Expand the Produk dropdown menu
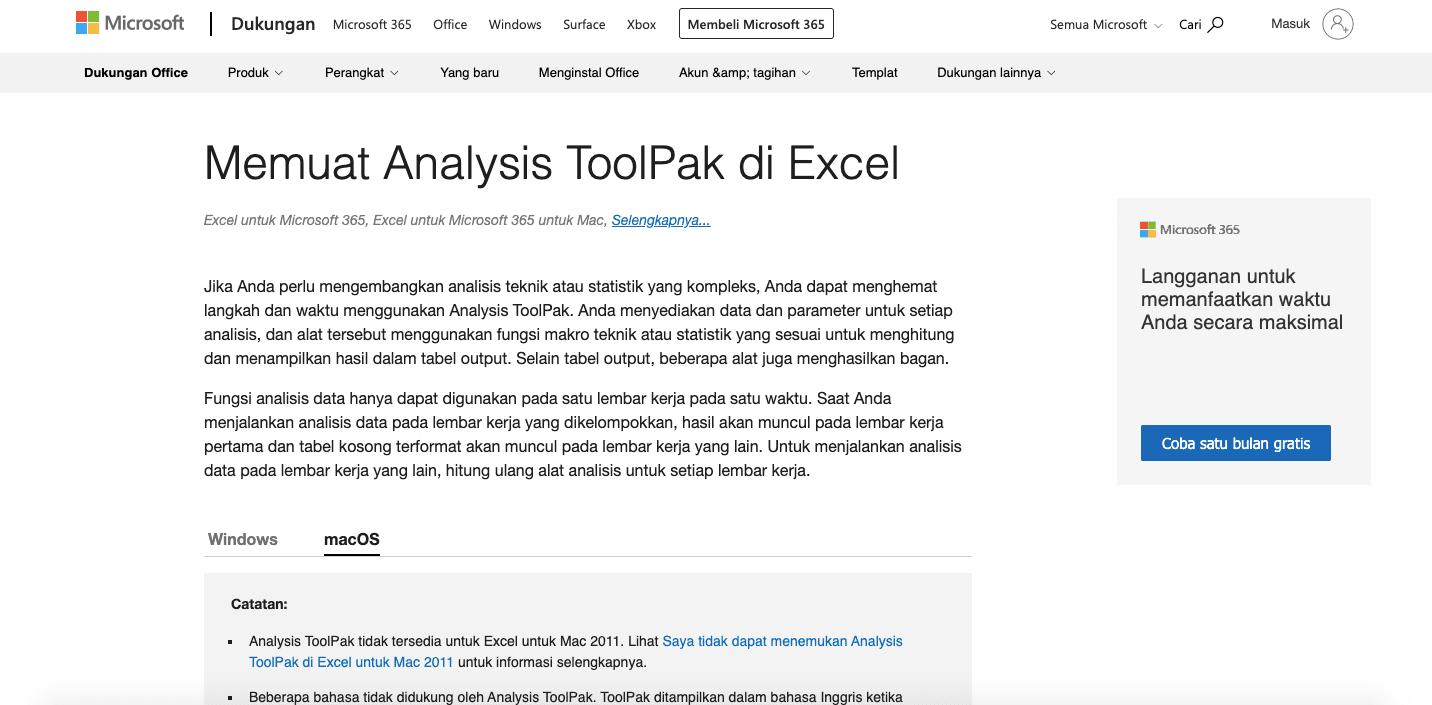Image resolution: width=1432 pixels, height=705 pixels. [255, 72]
